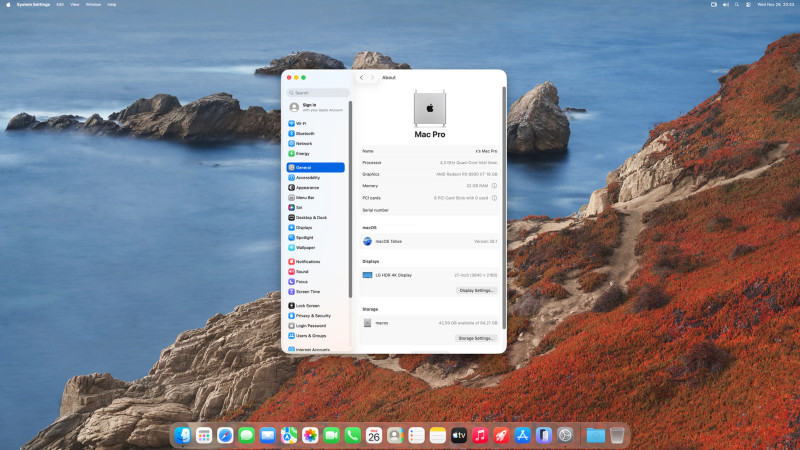Screen dimensions: 800x450
Task: Click the macOS Tahoe version row
Action: click(430, 241)
